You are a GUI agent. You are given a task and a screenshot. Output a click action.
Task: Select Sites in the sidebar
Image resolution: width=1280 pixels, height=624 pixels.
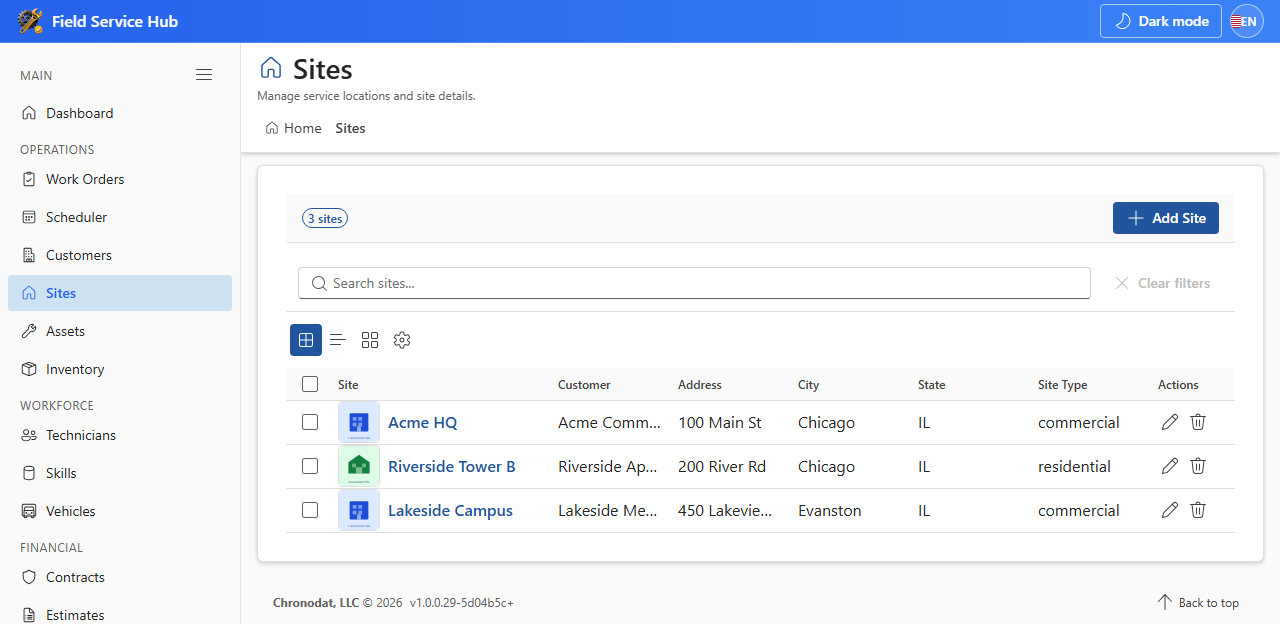point(120,293)
